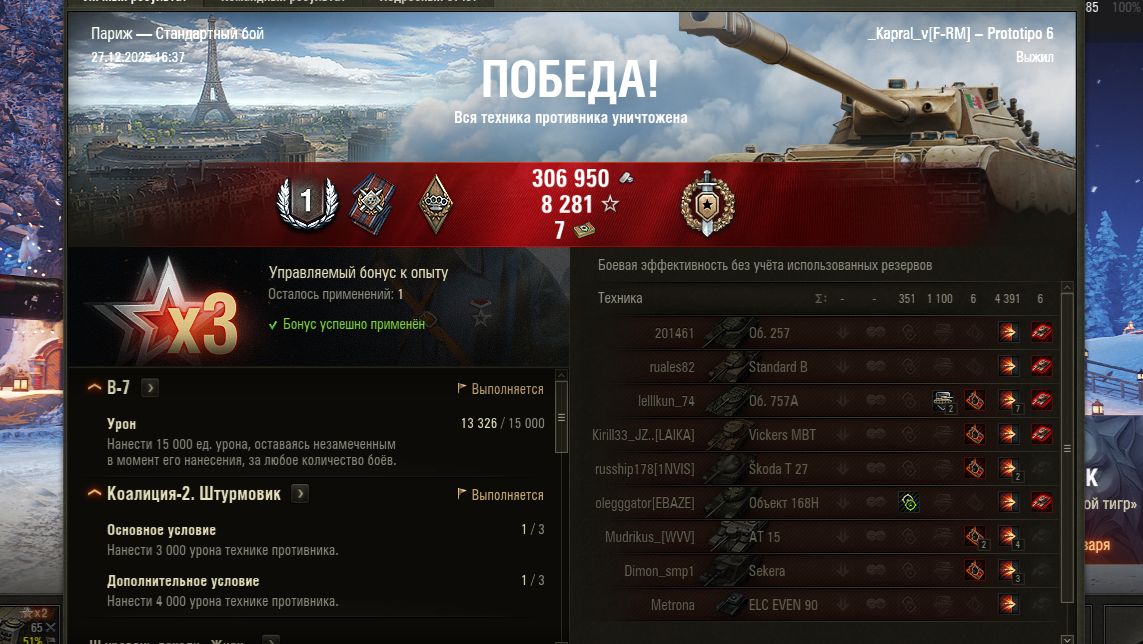Click the missions panel scrollbar handle
Viewport: 1143px width, 644px height.
pos(561,417)
